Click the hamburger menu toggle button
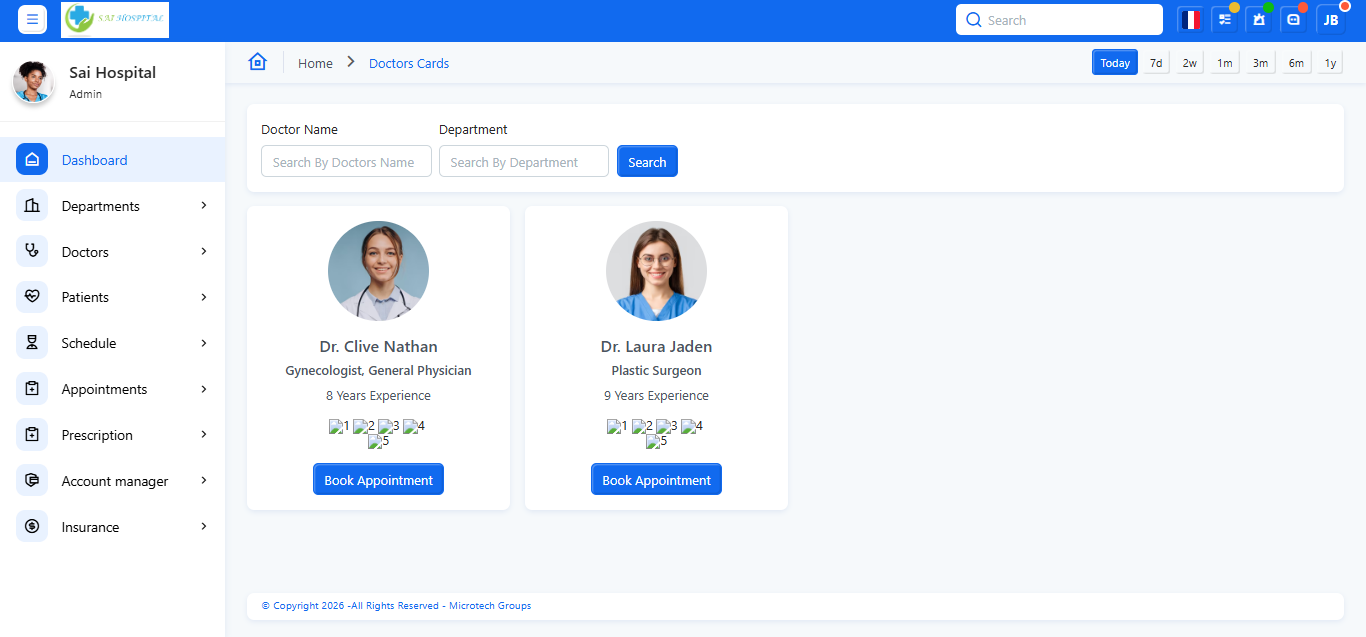Screen dimensions: 1366x637 [x=32, y=20]
